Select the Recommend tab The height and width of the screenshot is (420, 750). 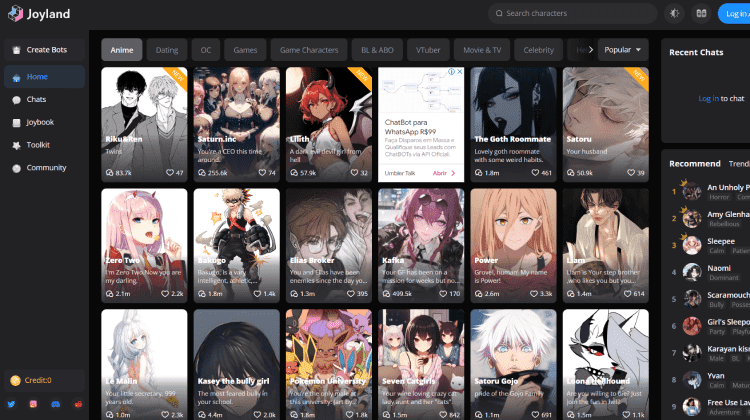click(695, 164)
